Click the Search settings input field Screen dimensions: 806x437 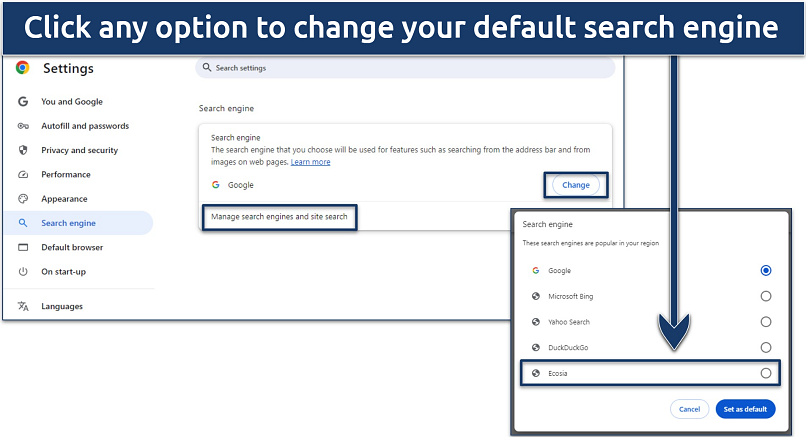coord(405,68)
